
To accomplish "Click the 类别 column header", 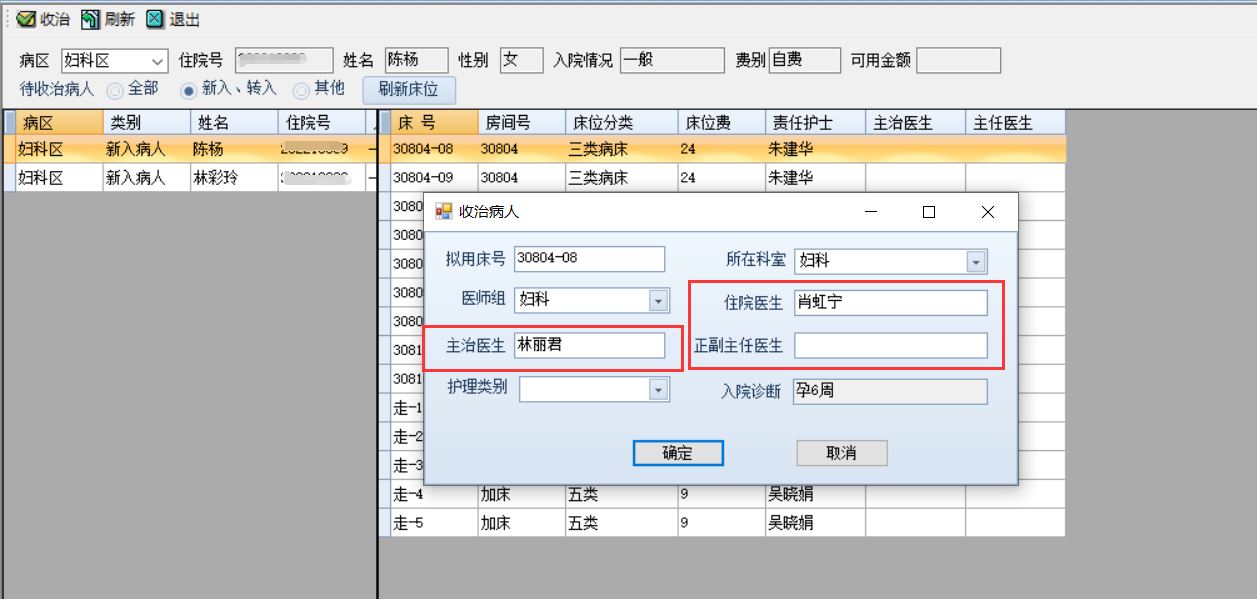I will pyautogui.click(x=147, y=123).
